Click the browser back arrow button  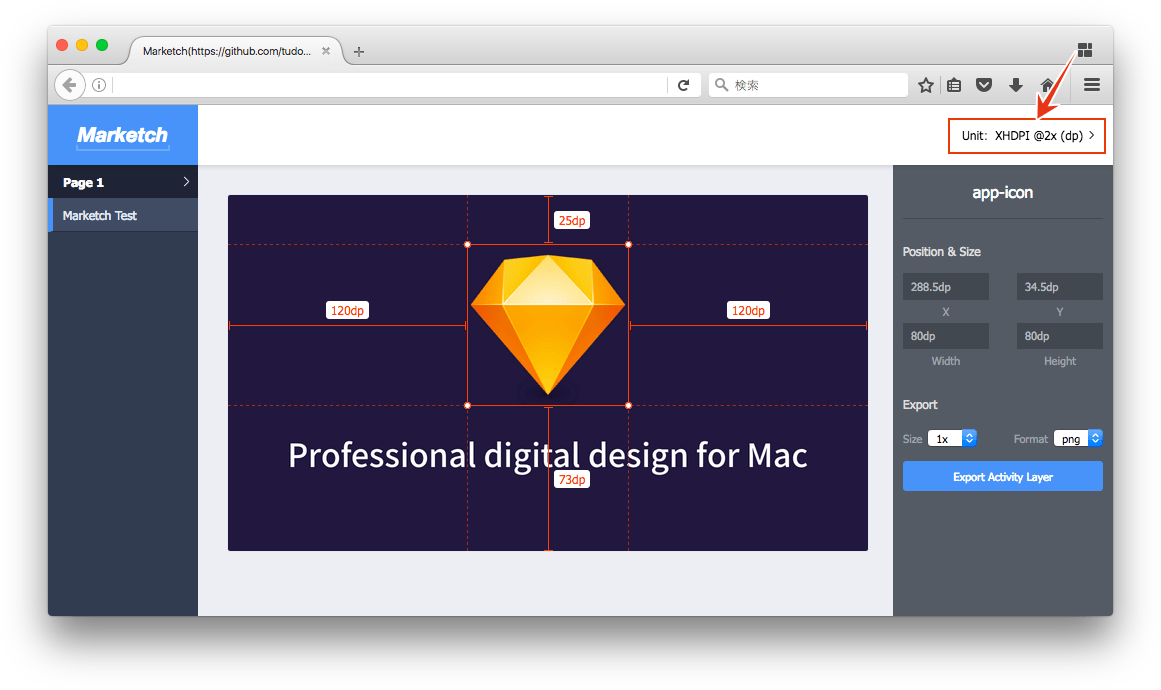tap(69, 85)
